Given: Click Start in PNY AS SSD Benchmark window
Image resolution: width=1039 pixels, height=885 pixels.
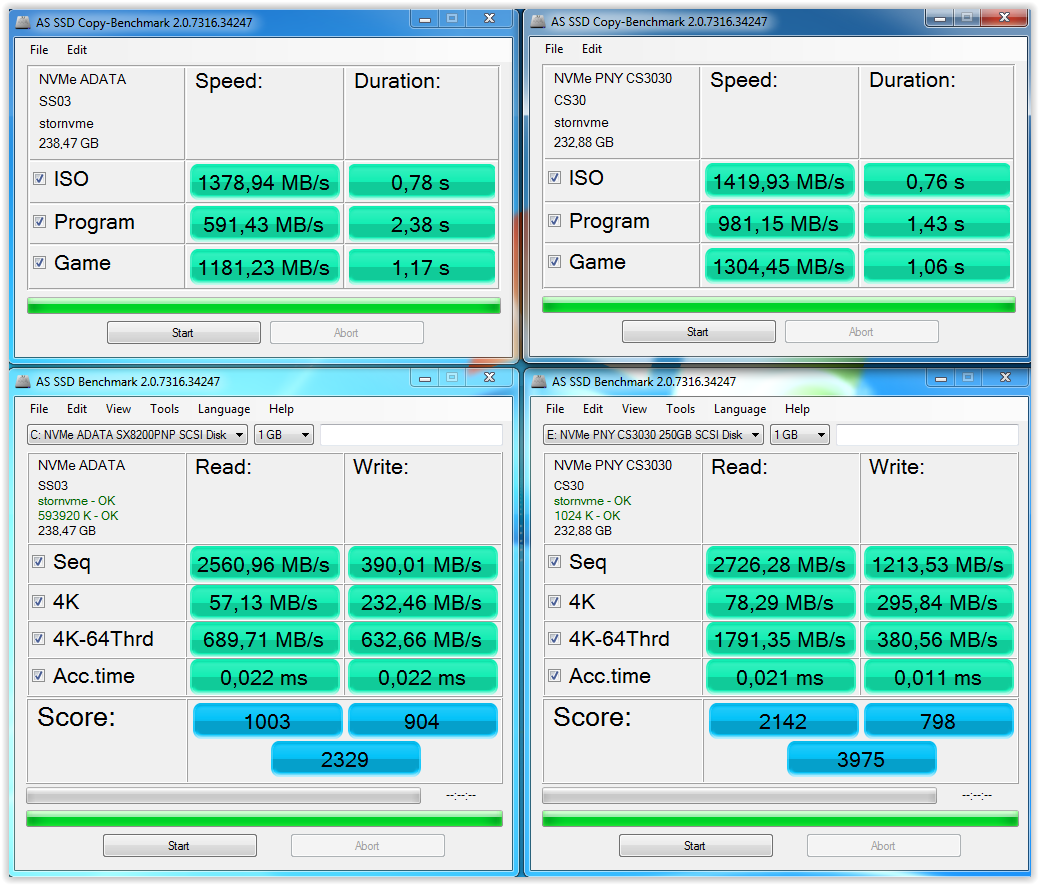Looking at the screenshot, I should 696,845.
